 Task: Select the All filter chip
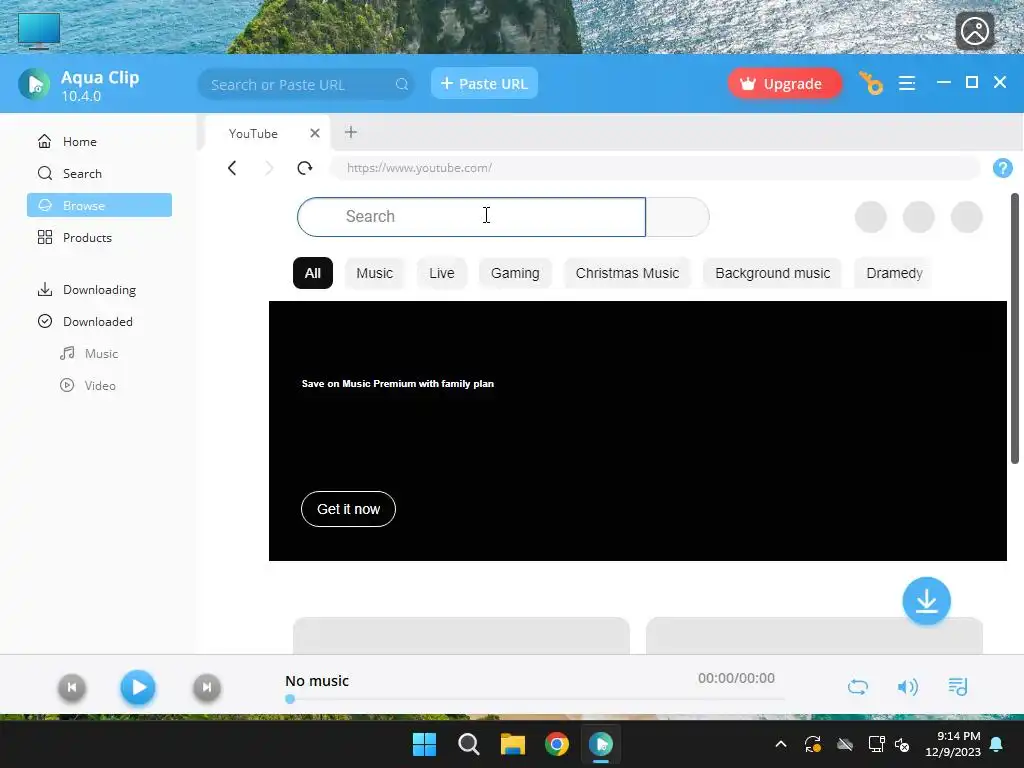313,273
